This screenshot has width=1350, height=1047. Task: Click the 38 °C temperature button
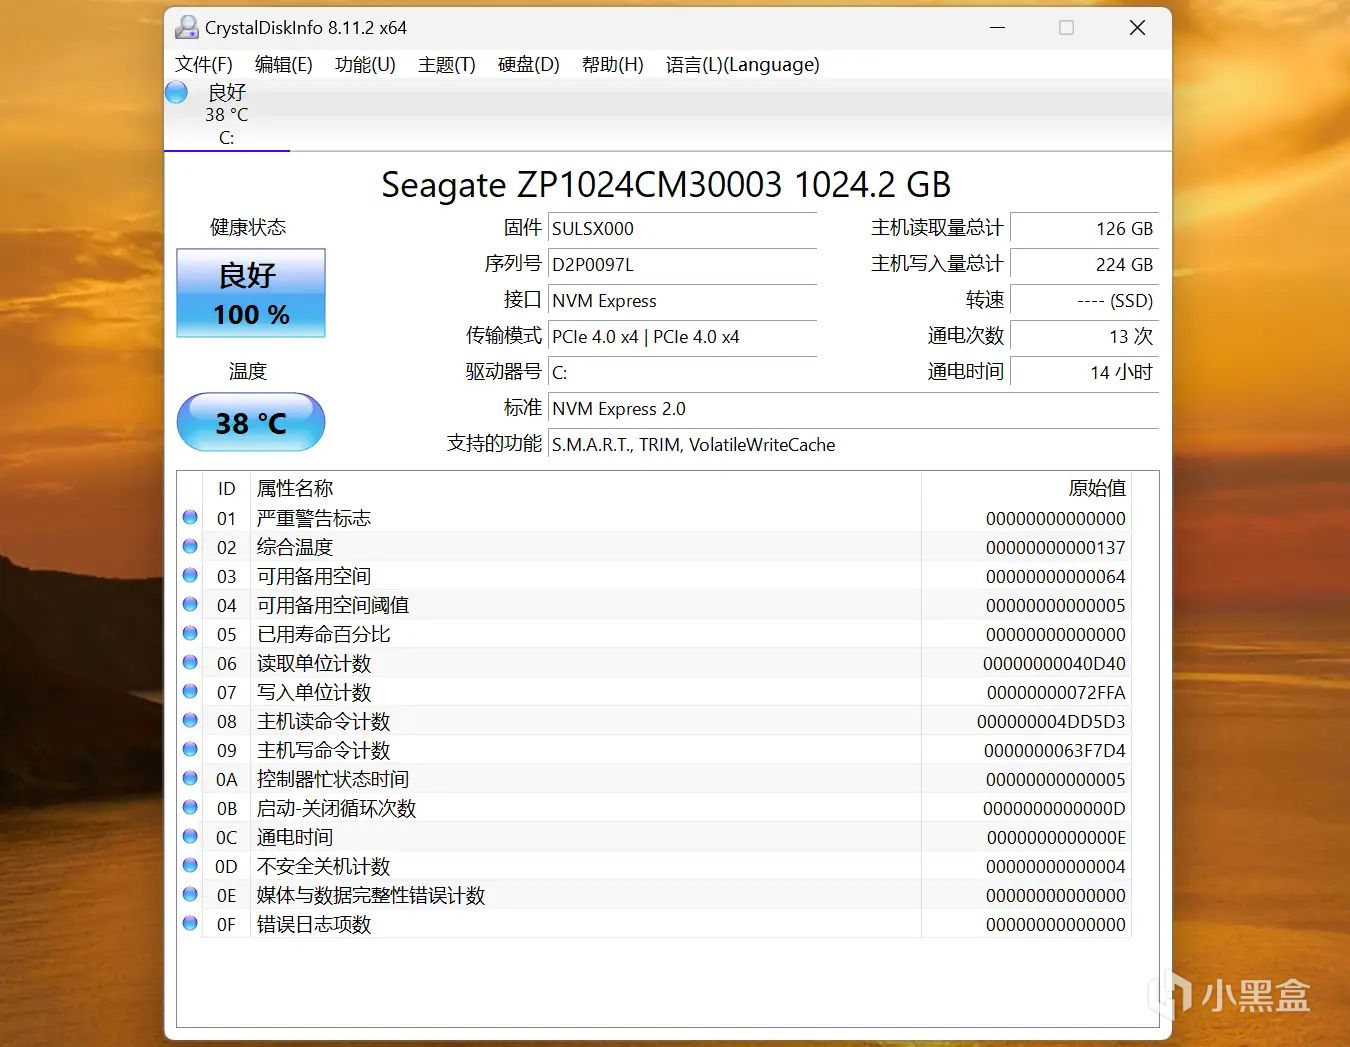251,423
